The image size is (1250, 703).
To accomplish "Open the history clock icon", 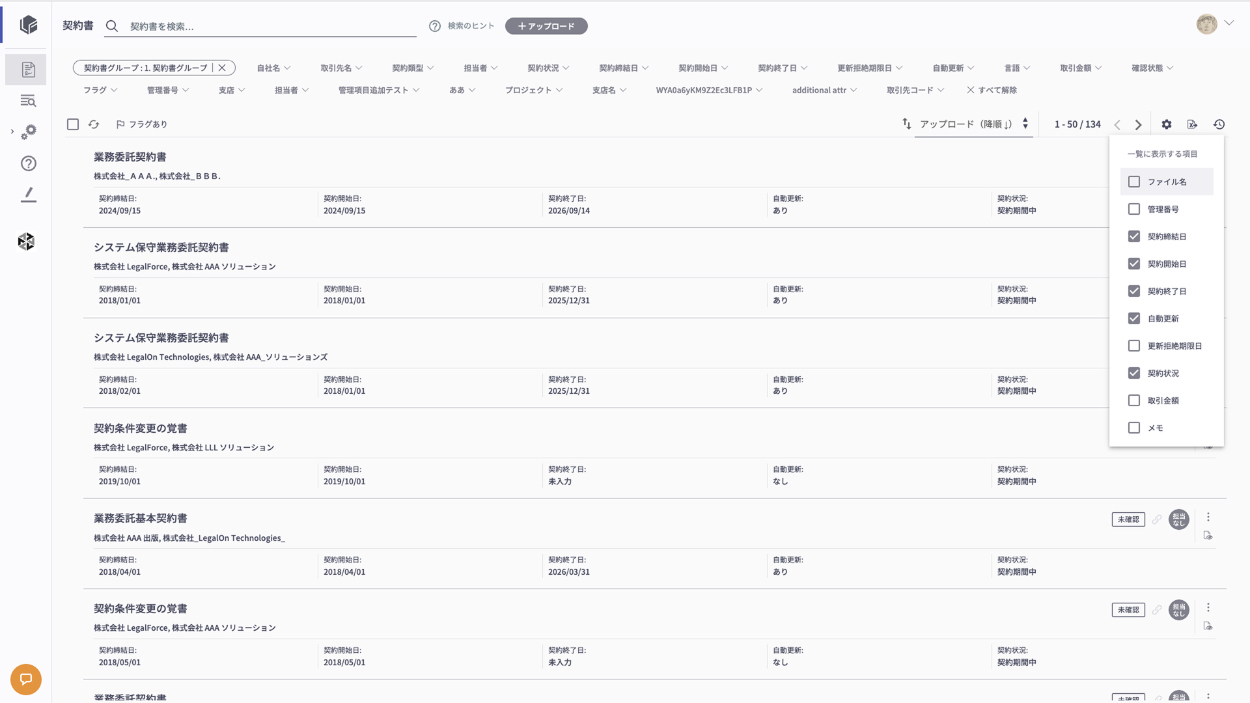I will [1219, 125].
